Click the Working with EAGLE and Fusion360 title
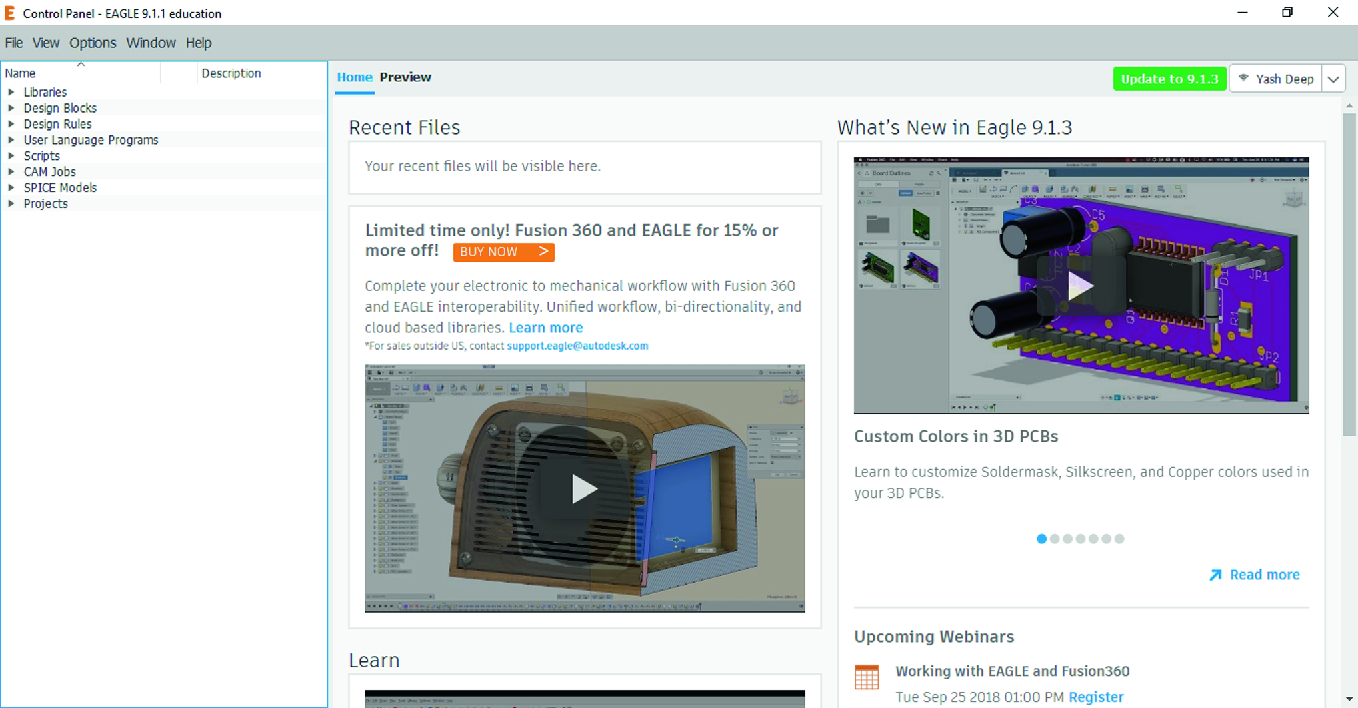The image size is (1358, 708). [1013, 672]
